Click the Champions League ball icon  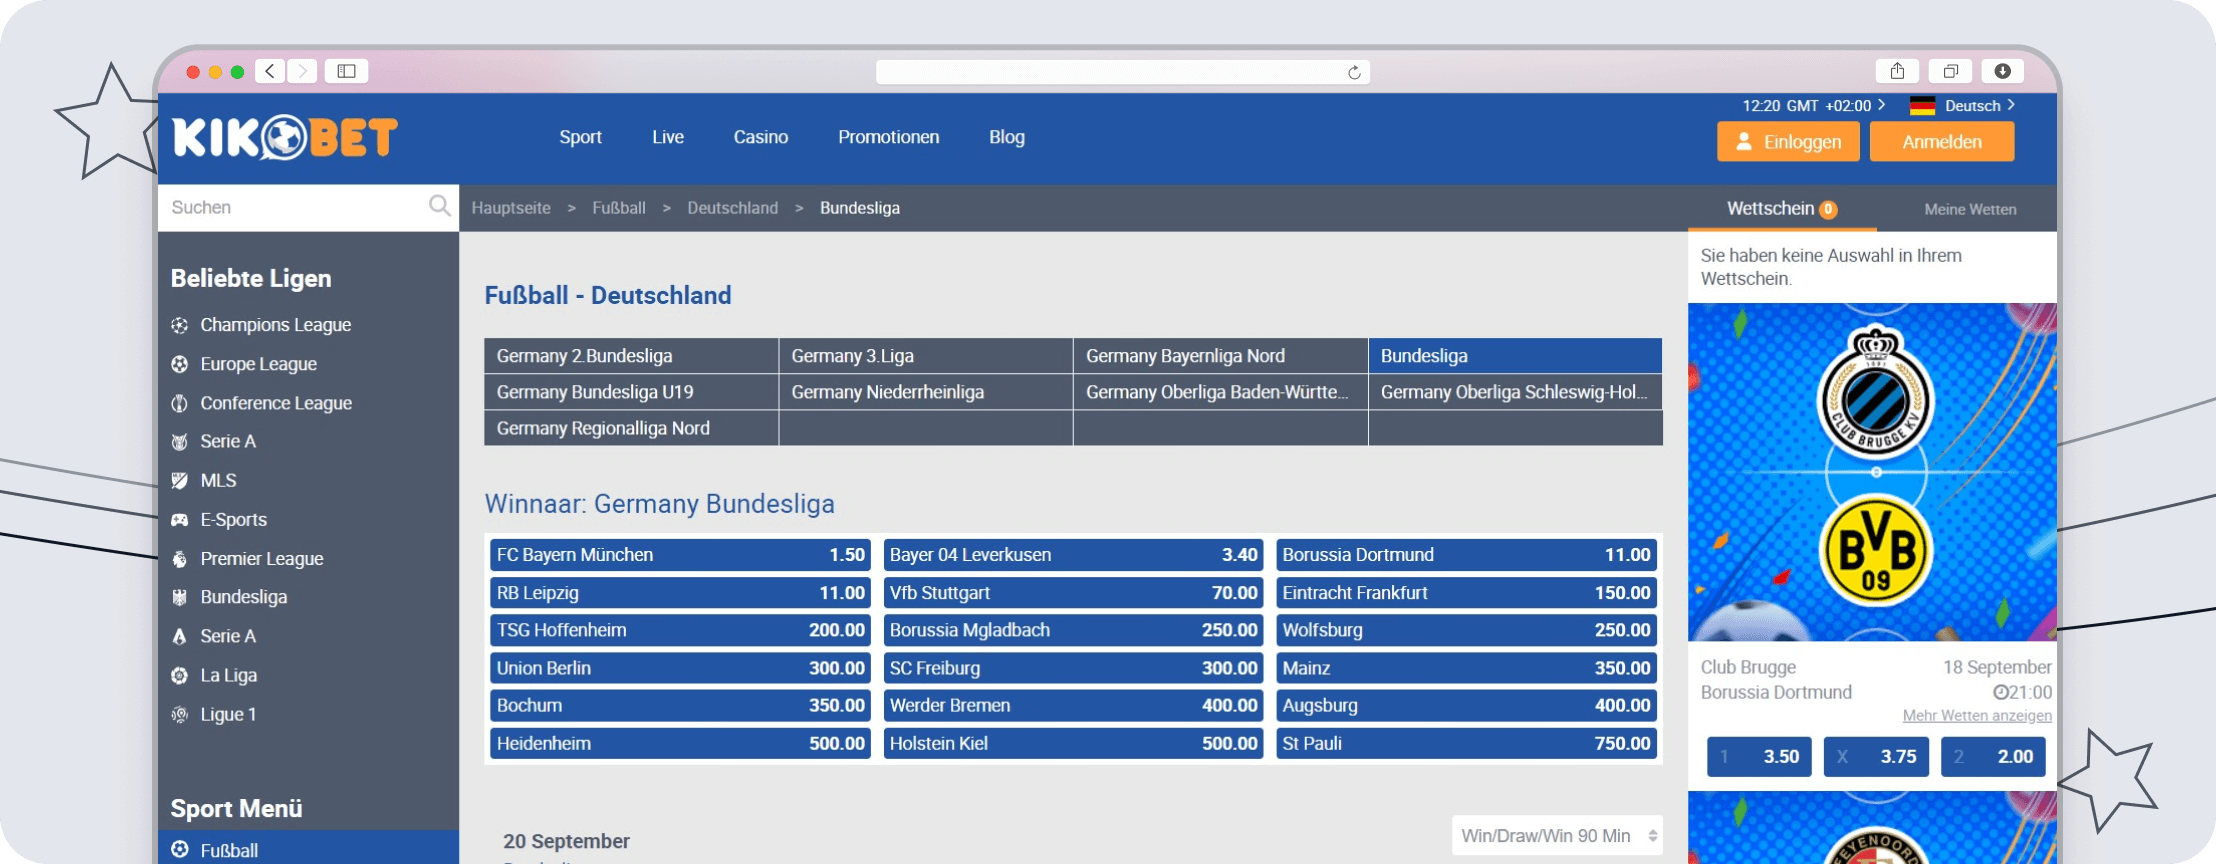(x=180, y=325)
